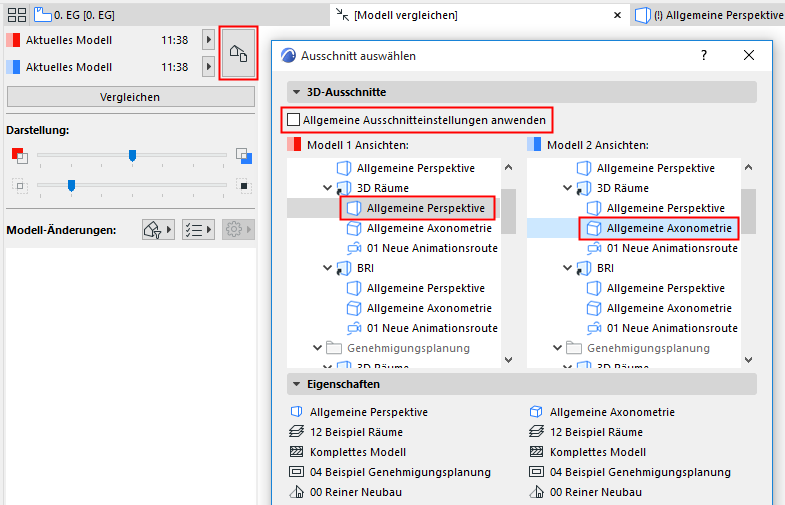This screenshot has width=785, height=505.
Task: Collapse BRI in Modell 2 tree
Action: [x=567, y=268]
